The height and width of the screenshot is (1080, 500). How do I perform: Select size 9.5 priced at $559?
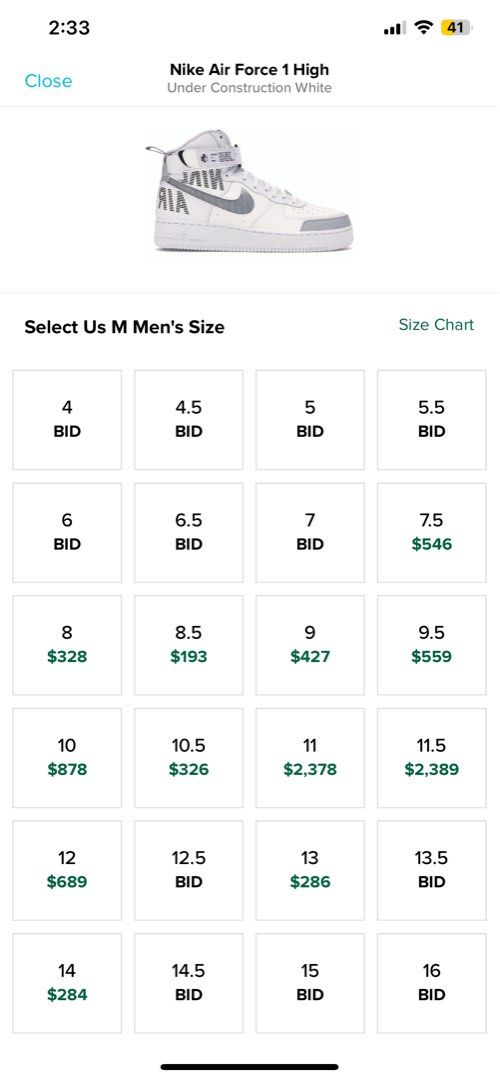(x=432, y=645)
